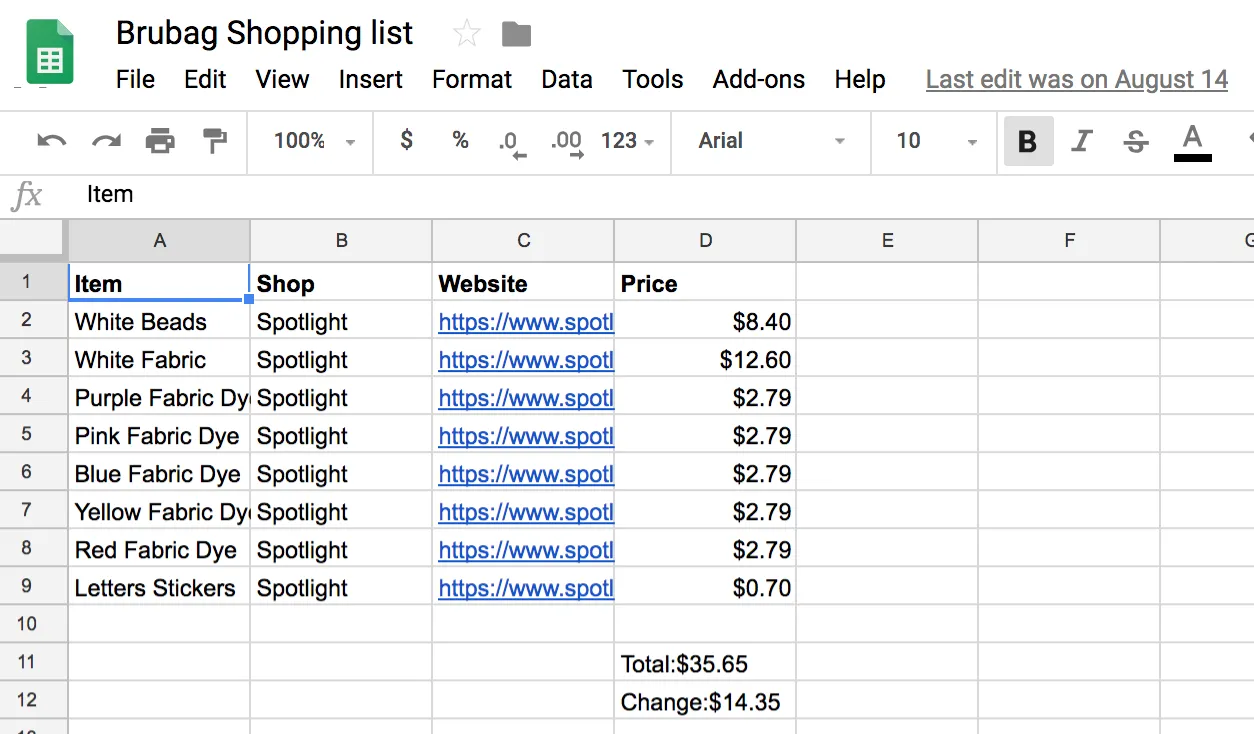This screenshot has height=734, width=1254.
Task: Open the 123 more formats dropdown
Action: click(x=627, y=141)
